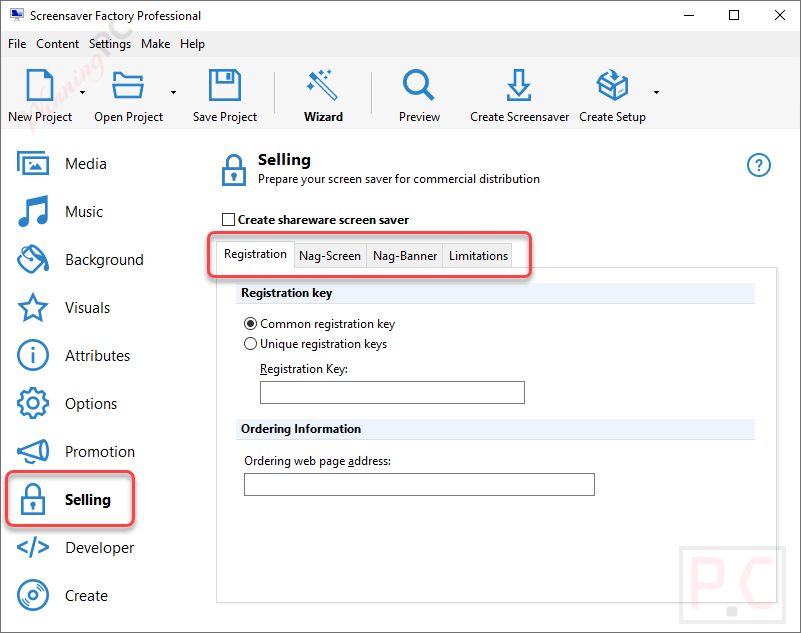801x633 pixels.
Task: Click the Ordering web page address field
Action: coord(419,484)
